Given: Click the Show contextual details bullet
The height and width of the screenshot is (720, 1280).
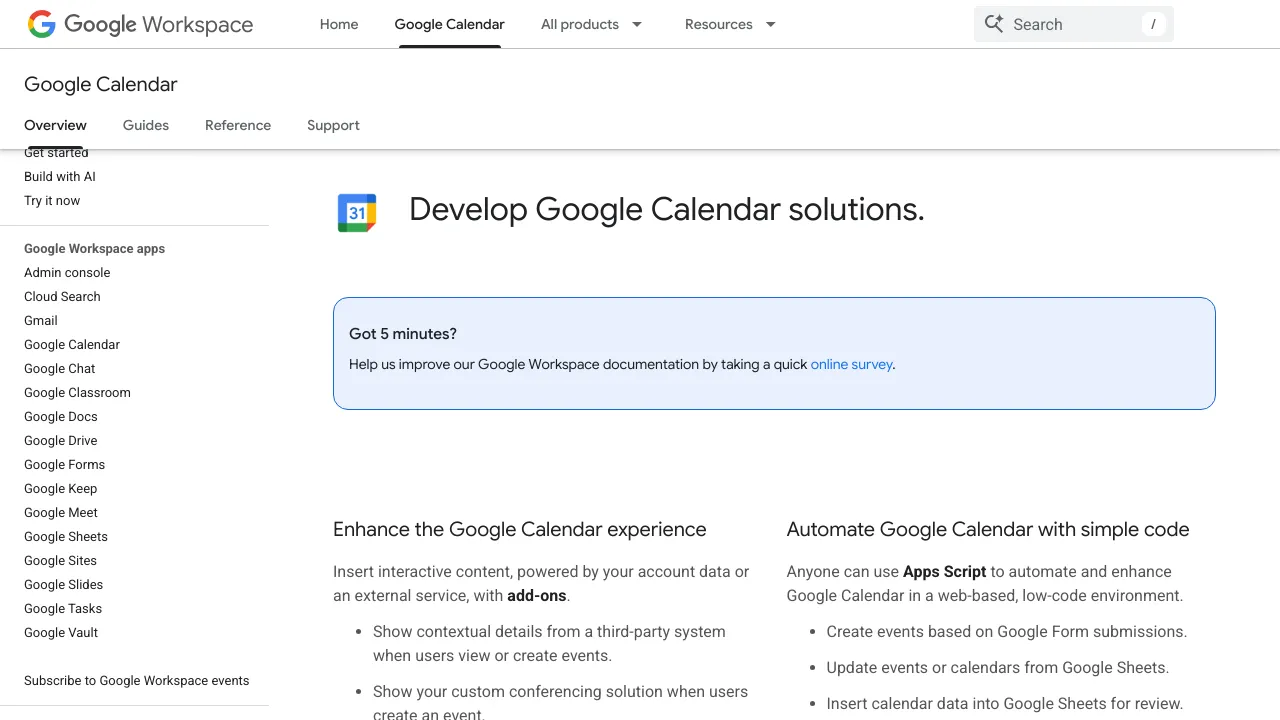Looking at the screenshot, I should point(549,643).
